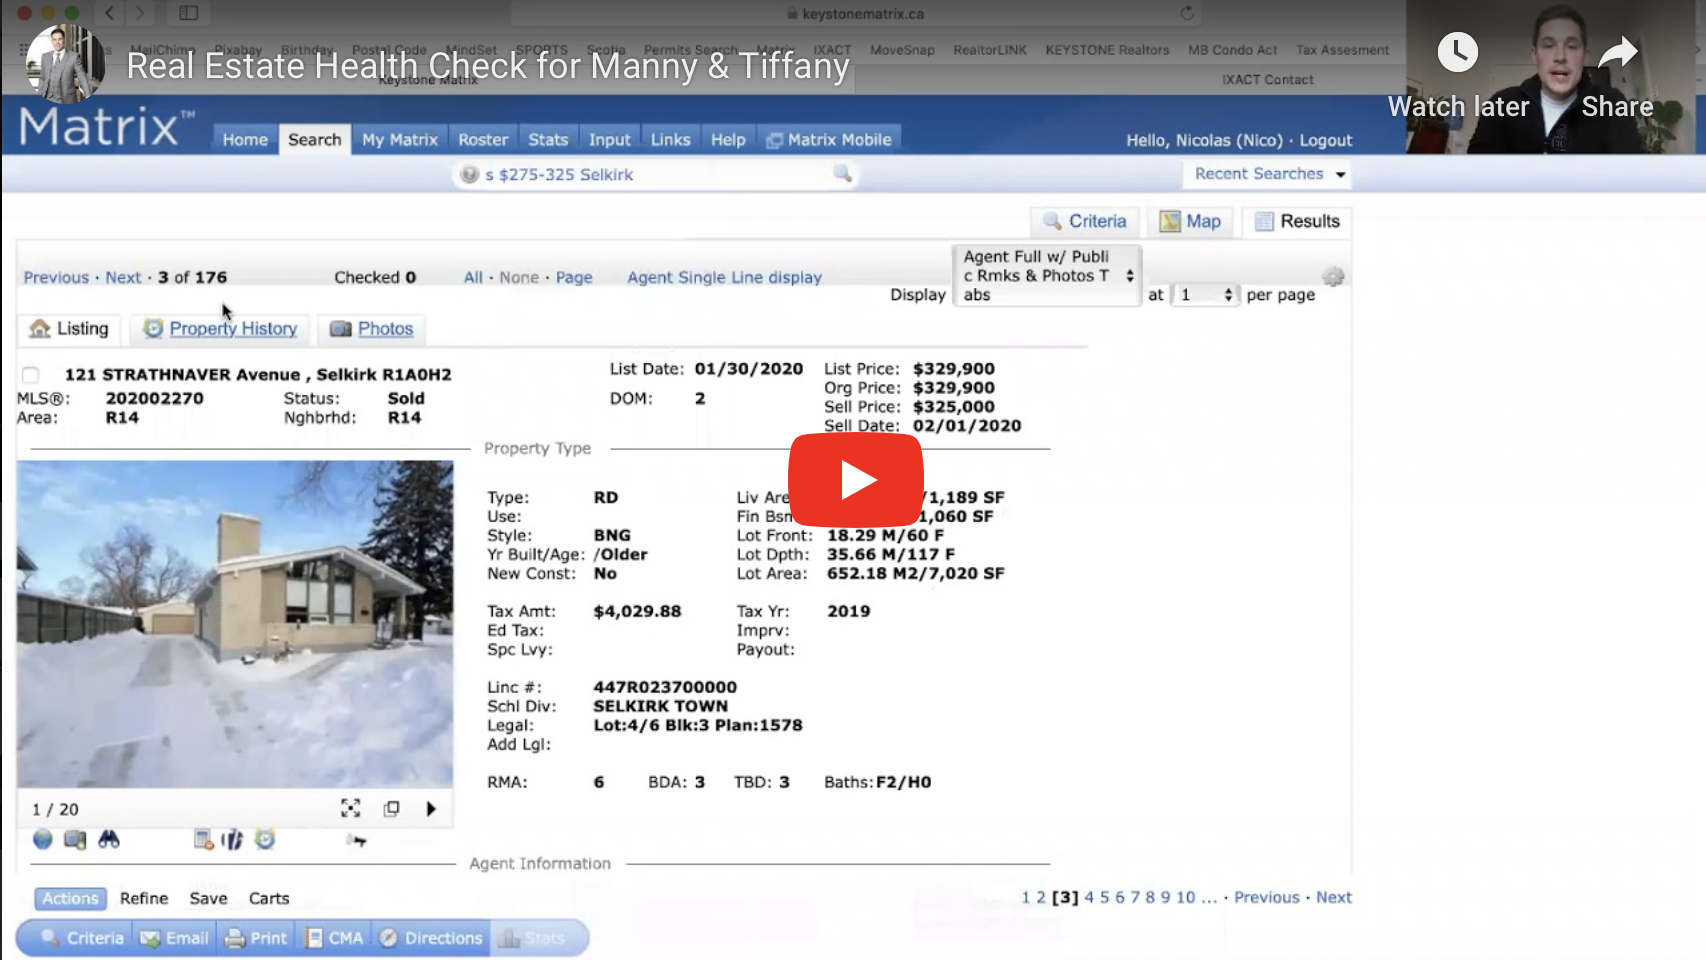The height and width of the screenshot is (960, 1706).
Task: Switch to the Map tab
Action: pyautogui.click(x=1190, y=221)
